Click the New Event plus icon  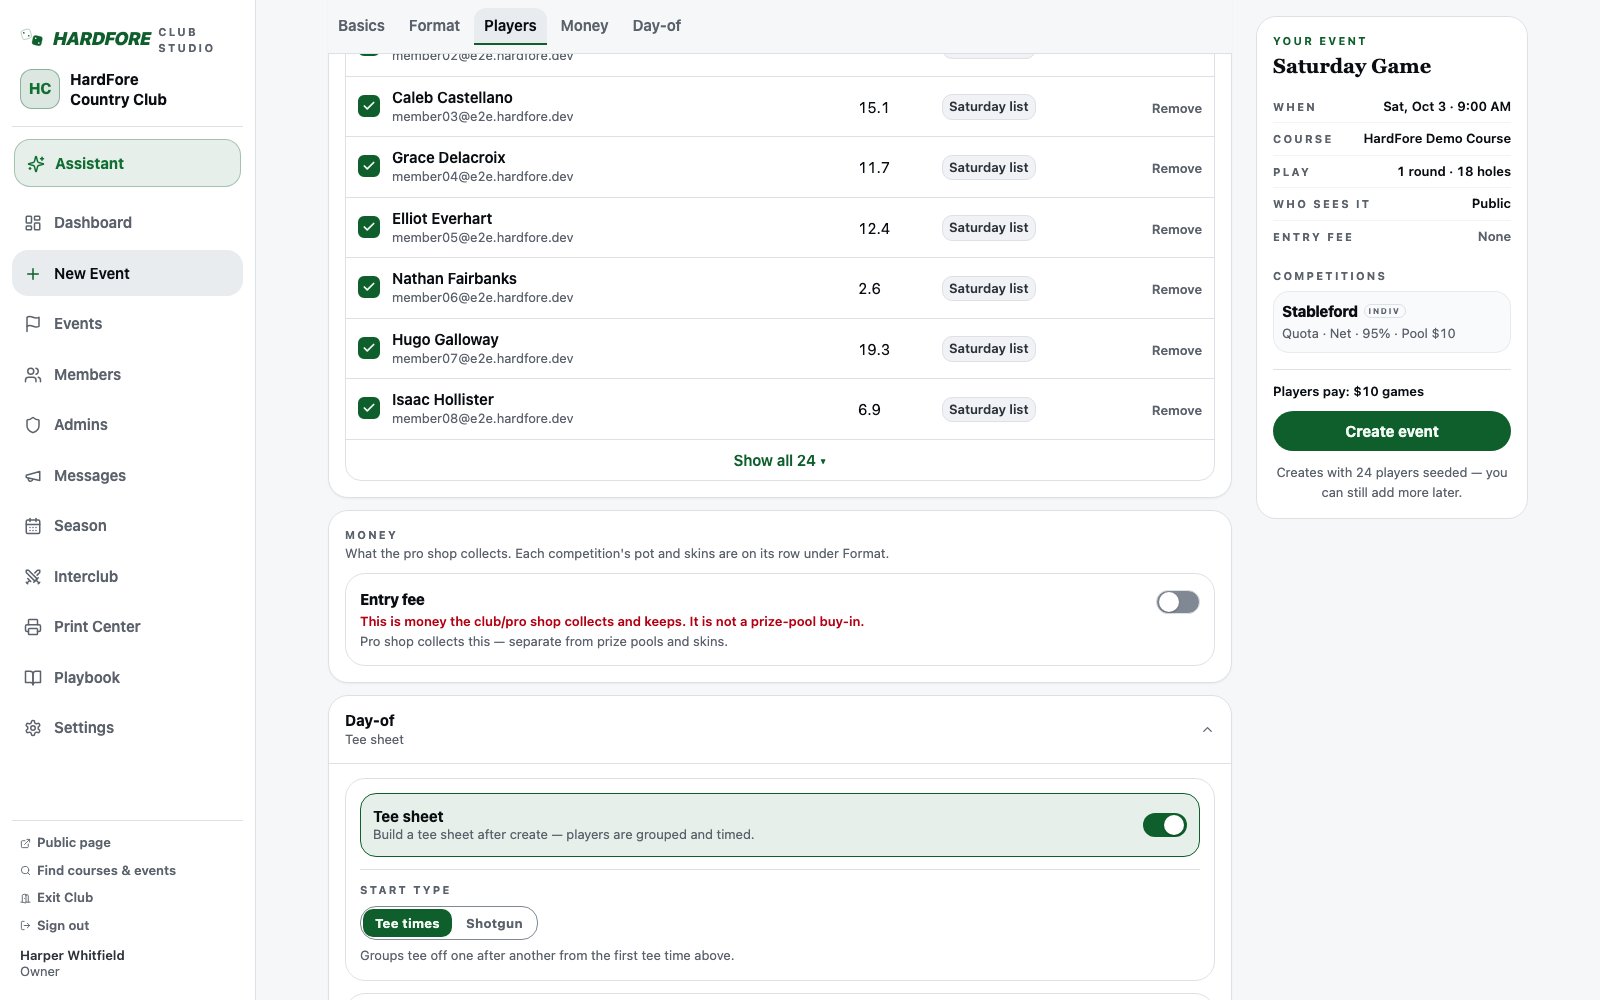coord(33,274)
